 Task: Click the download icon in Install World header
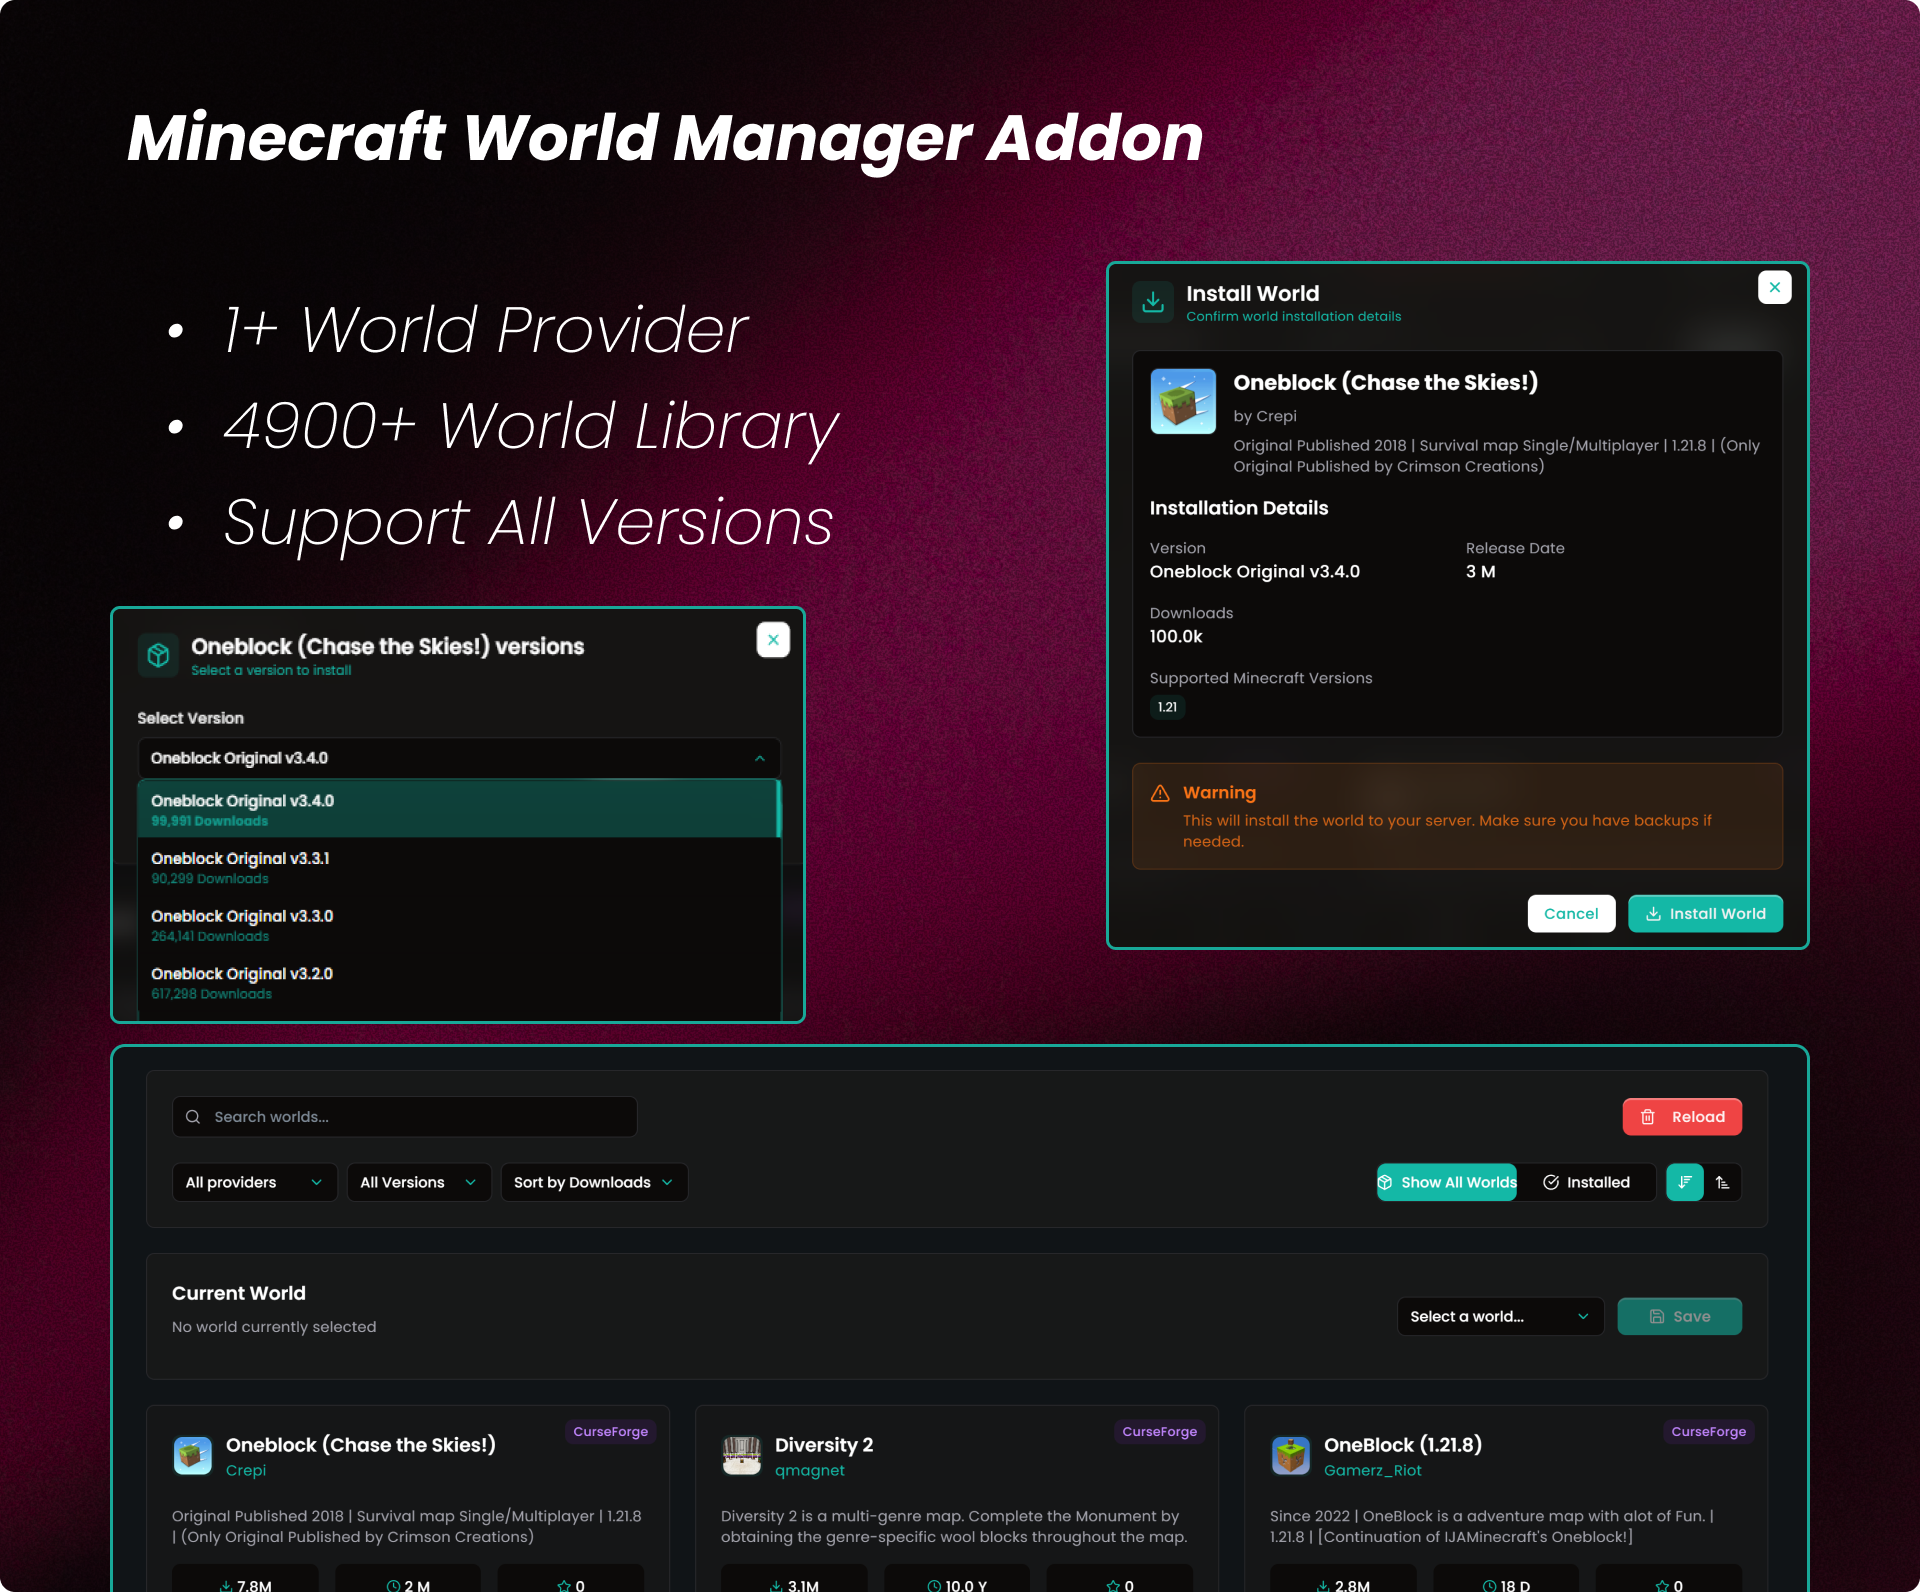[x=1153, y=302]
